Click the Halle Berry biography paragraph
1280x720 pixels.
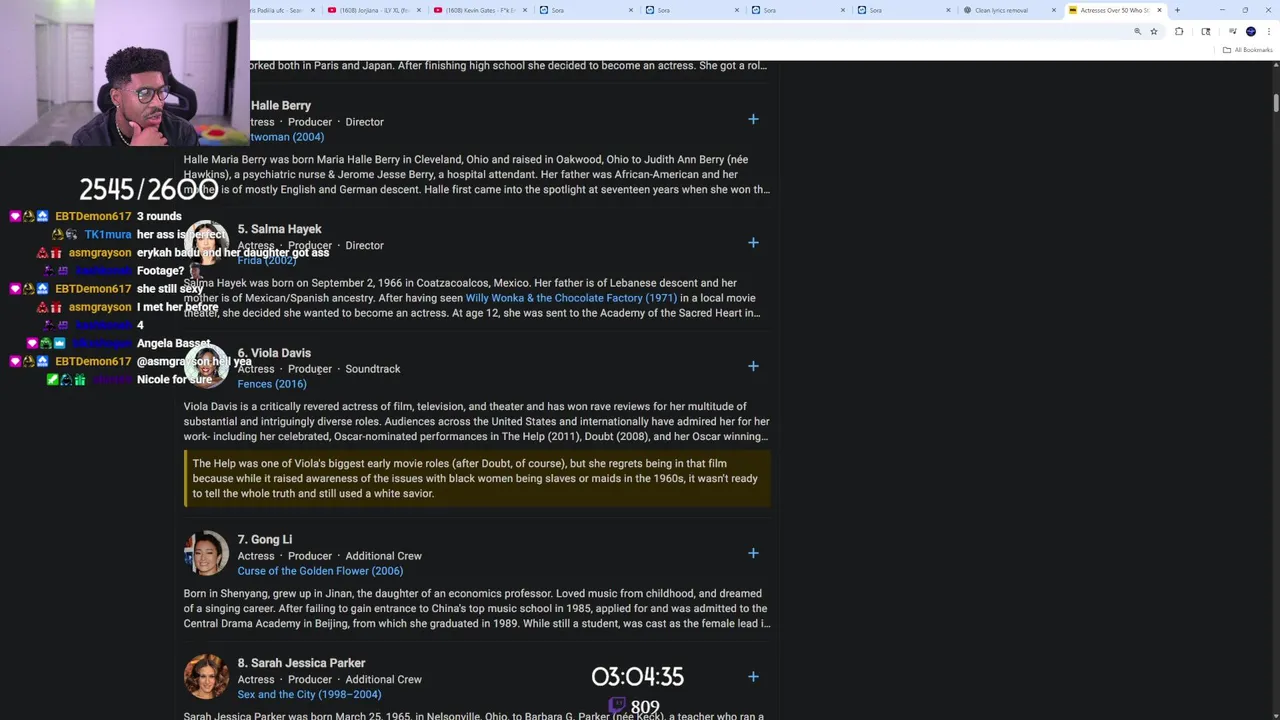coord(476,174)
